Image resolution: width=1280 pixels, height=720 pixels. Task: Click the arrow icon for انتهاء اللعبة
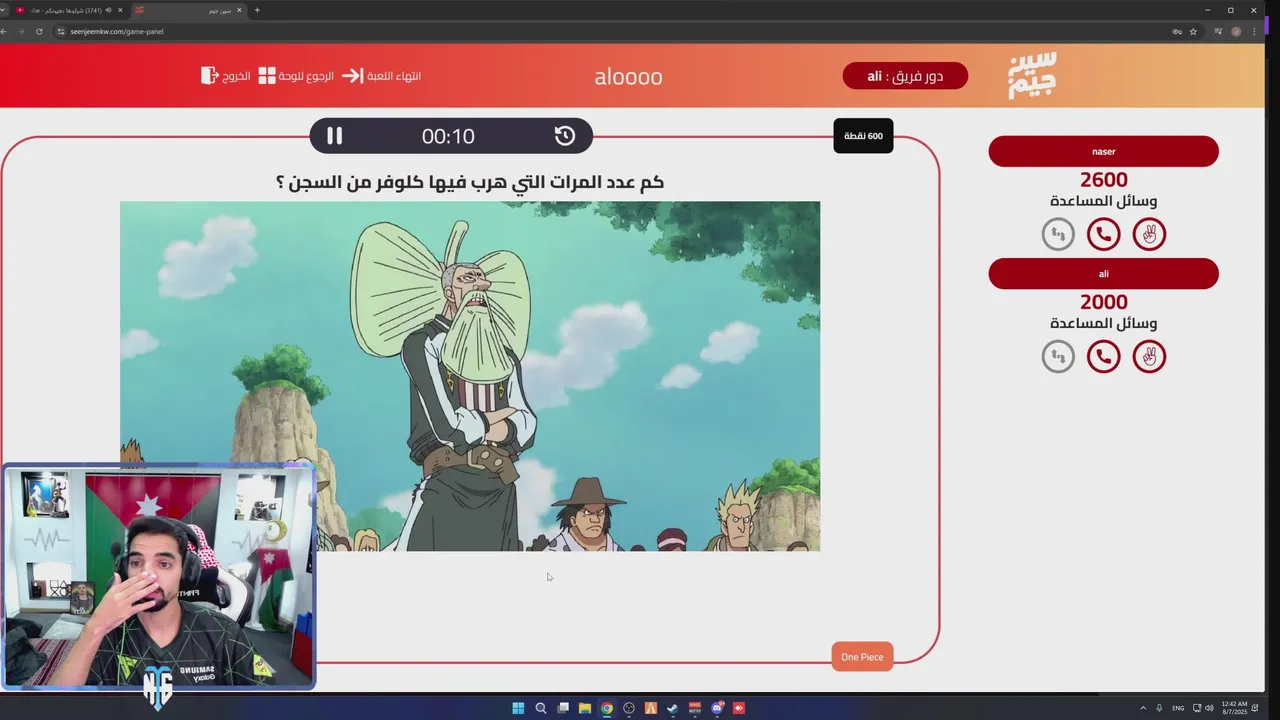[352, 76]
